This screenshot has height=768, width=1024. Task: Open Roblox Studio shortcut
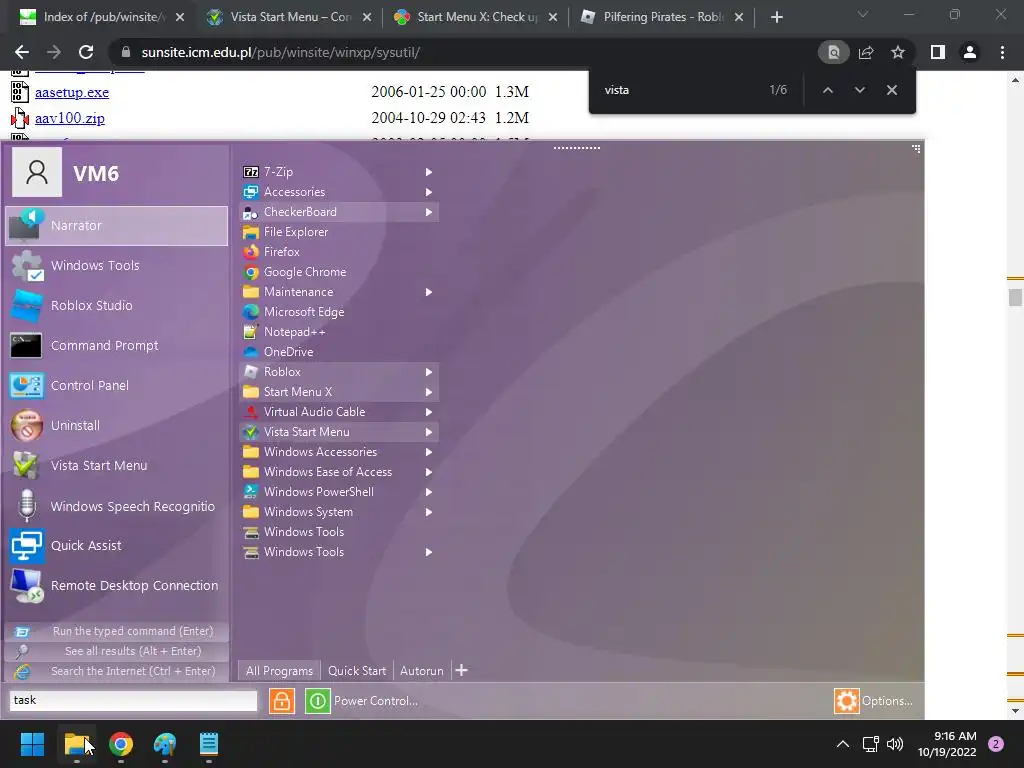pos(116,306)
